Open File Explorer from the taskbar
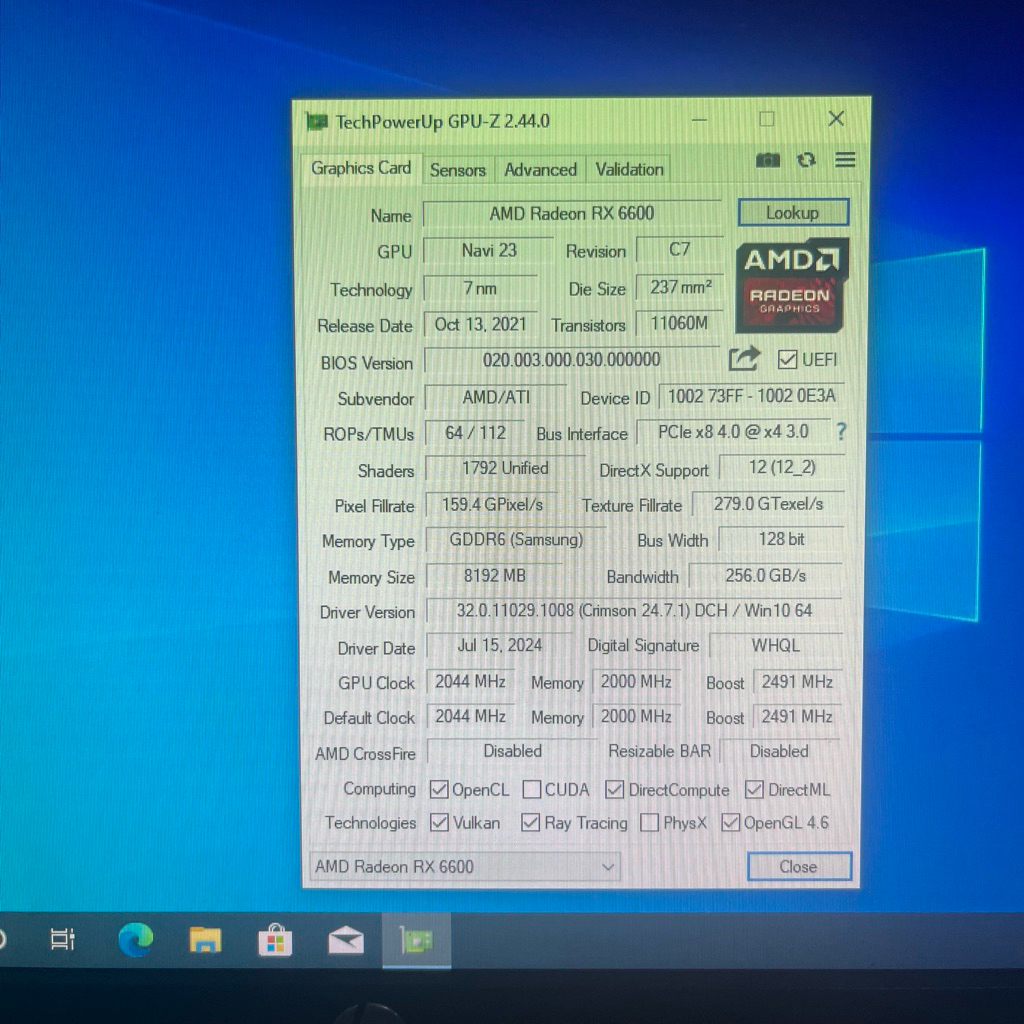 pyautogui.click(x=205, y=940)
